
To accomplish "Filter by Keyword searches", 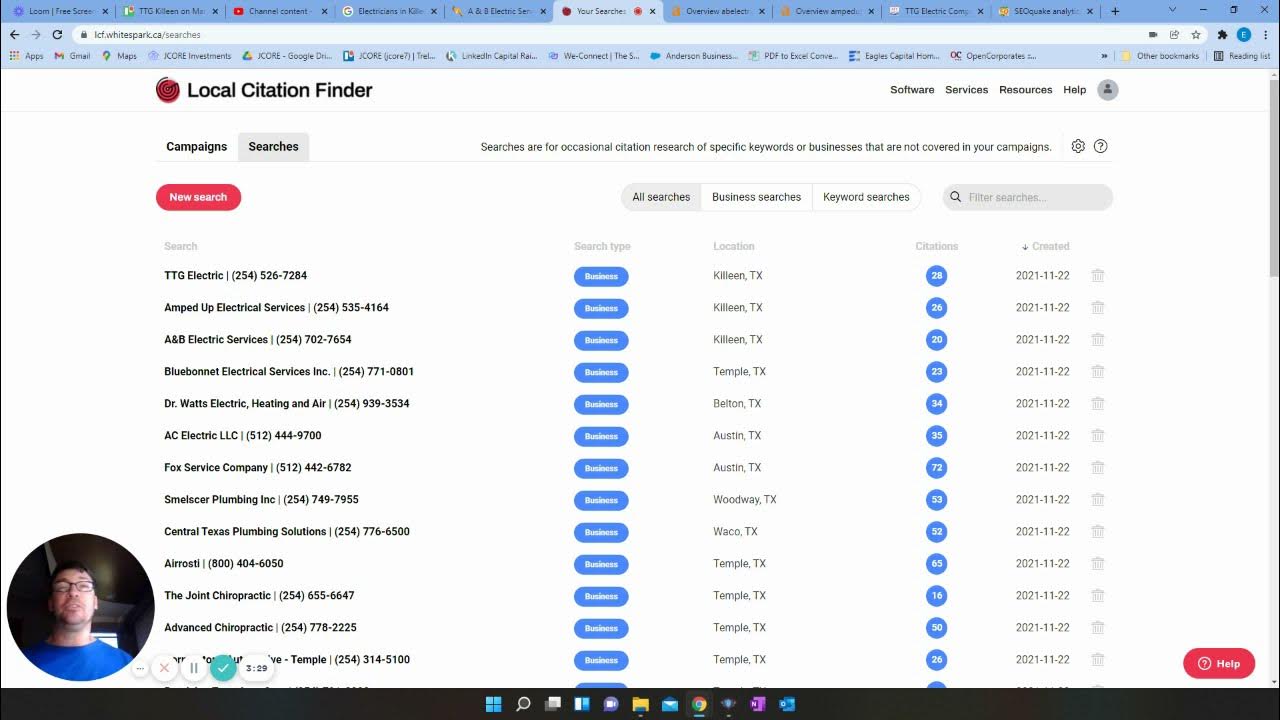I will tap(866, 197).
